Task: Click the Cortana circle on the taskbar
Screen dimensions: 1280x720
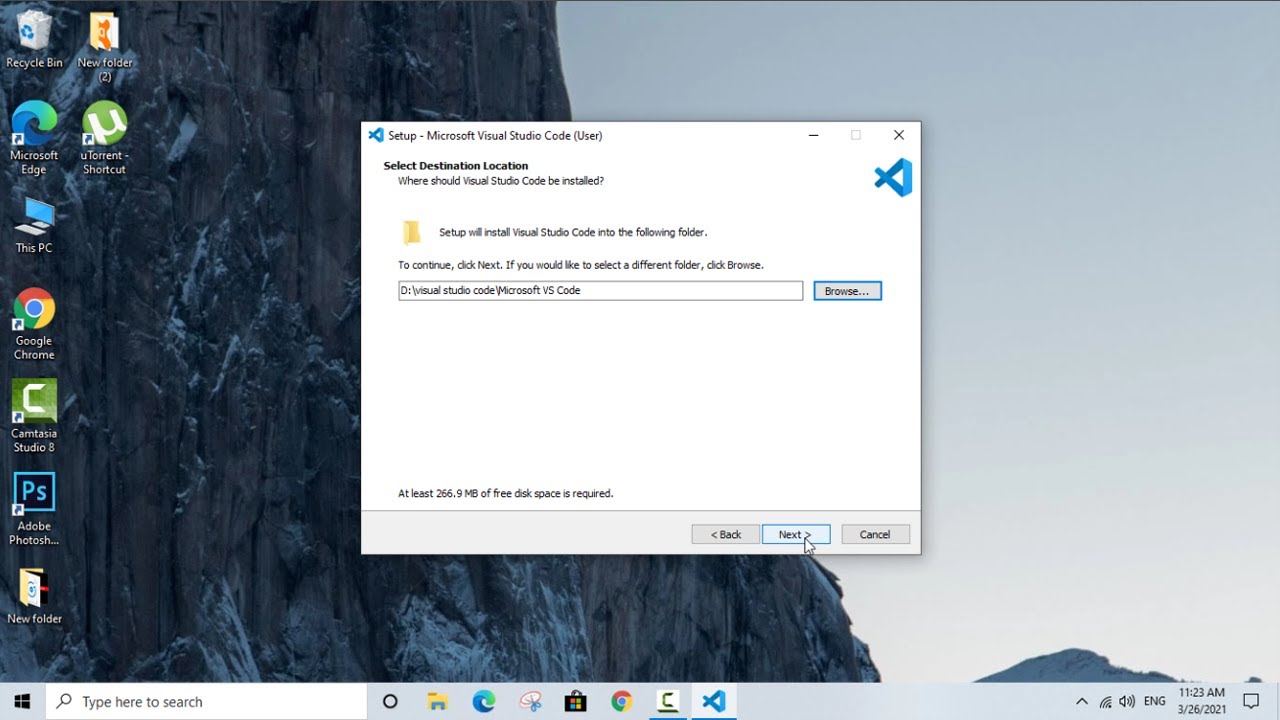Action: click(390, 702)
